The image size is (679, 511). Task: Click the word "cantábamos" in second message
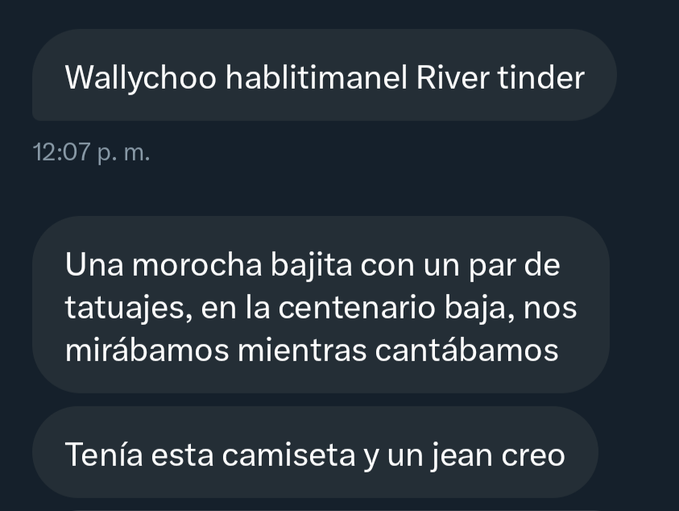click(x=466, y=350)
